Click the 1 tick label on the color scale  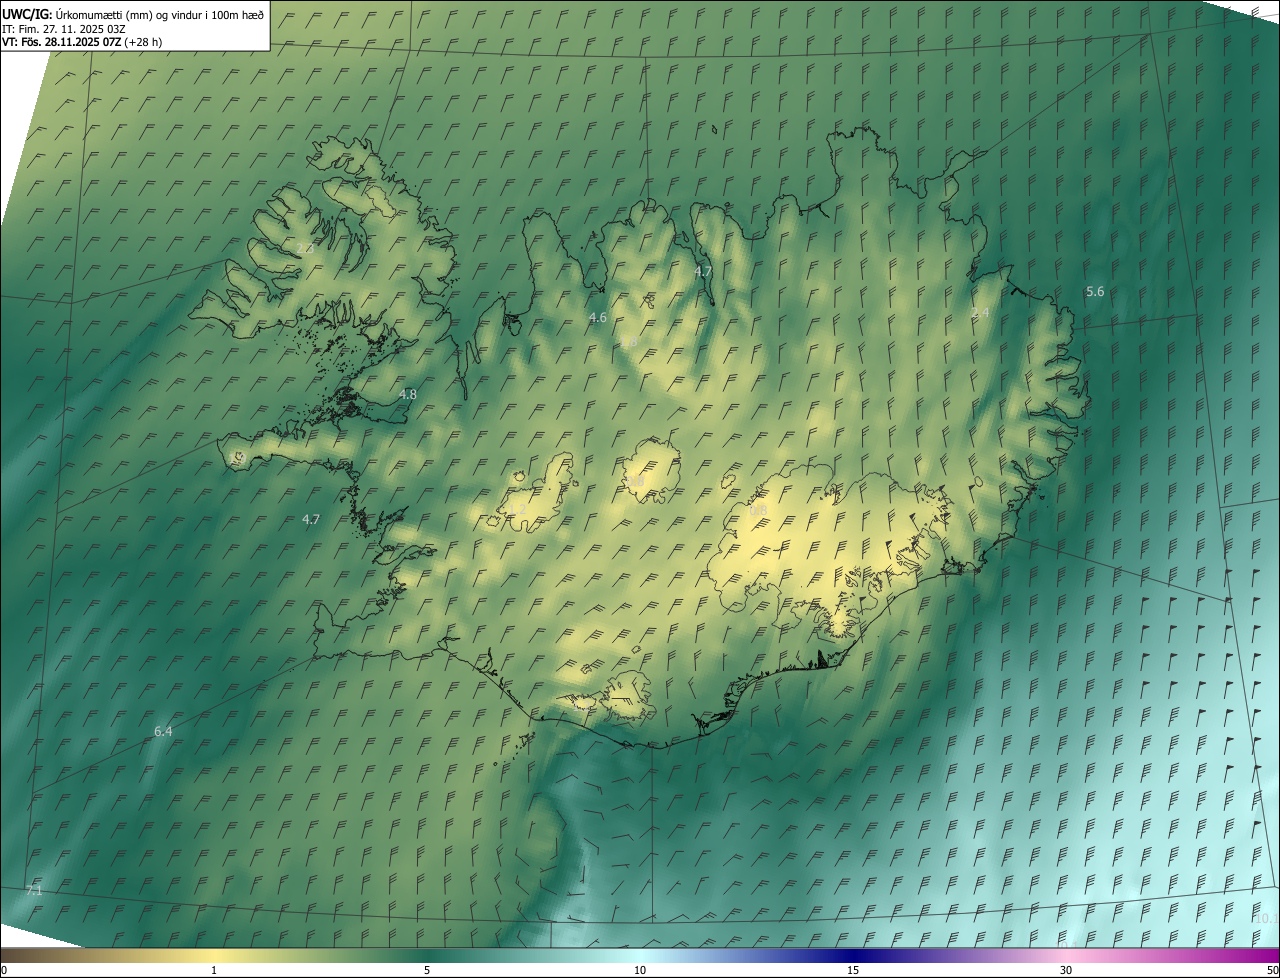point(214,970)
